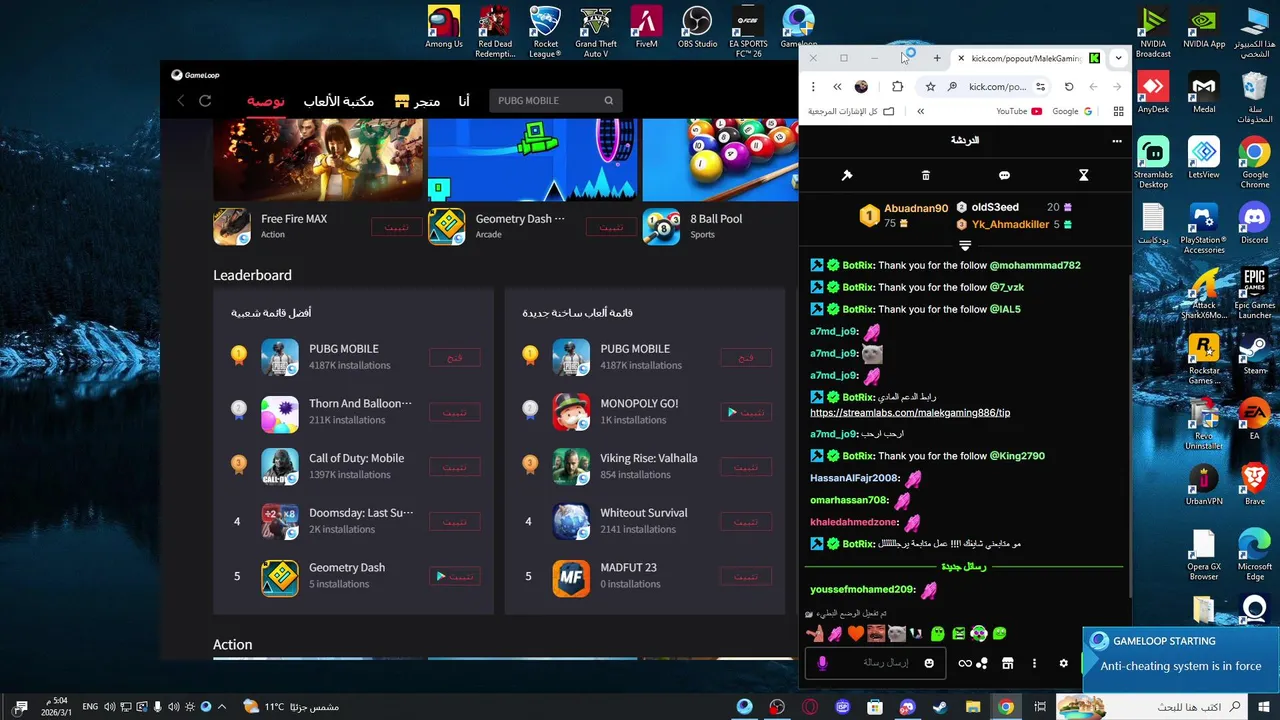The image size is (1280, 720).
Task: Open the مكتبة الألعاب tab
Action: (x=339, y=101)
